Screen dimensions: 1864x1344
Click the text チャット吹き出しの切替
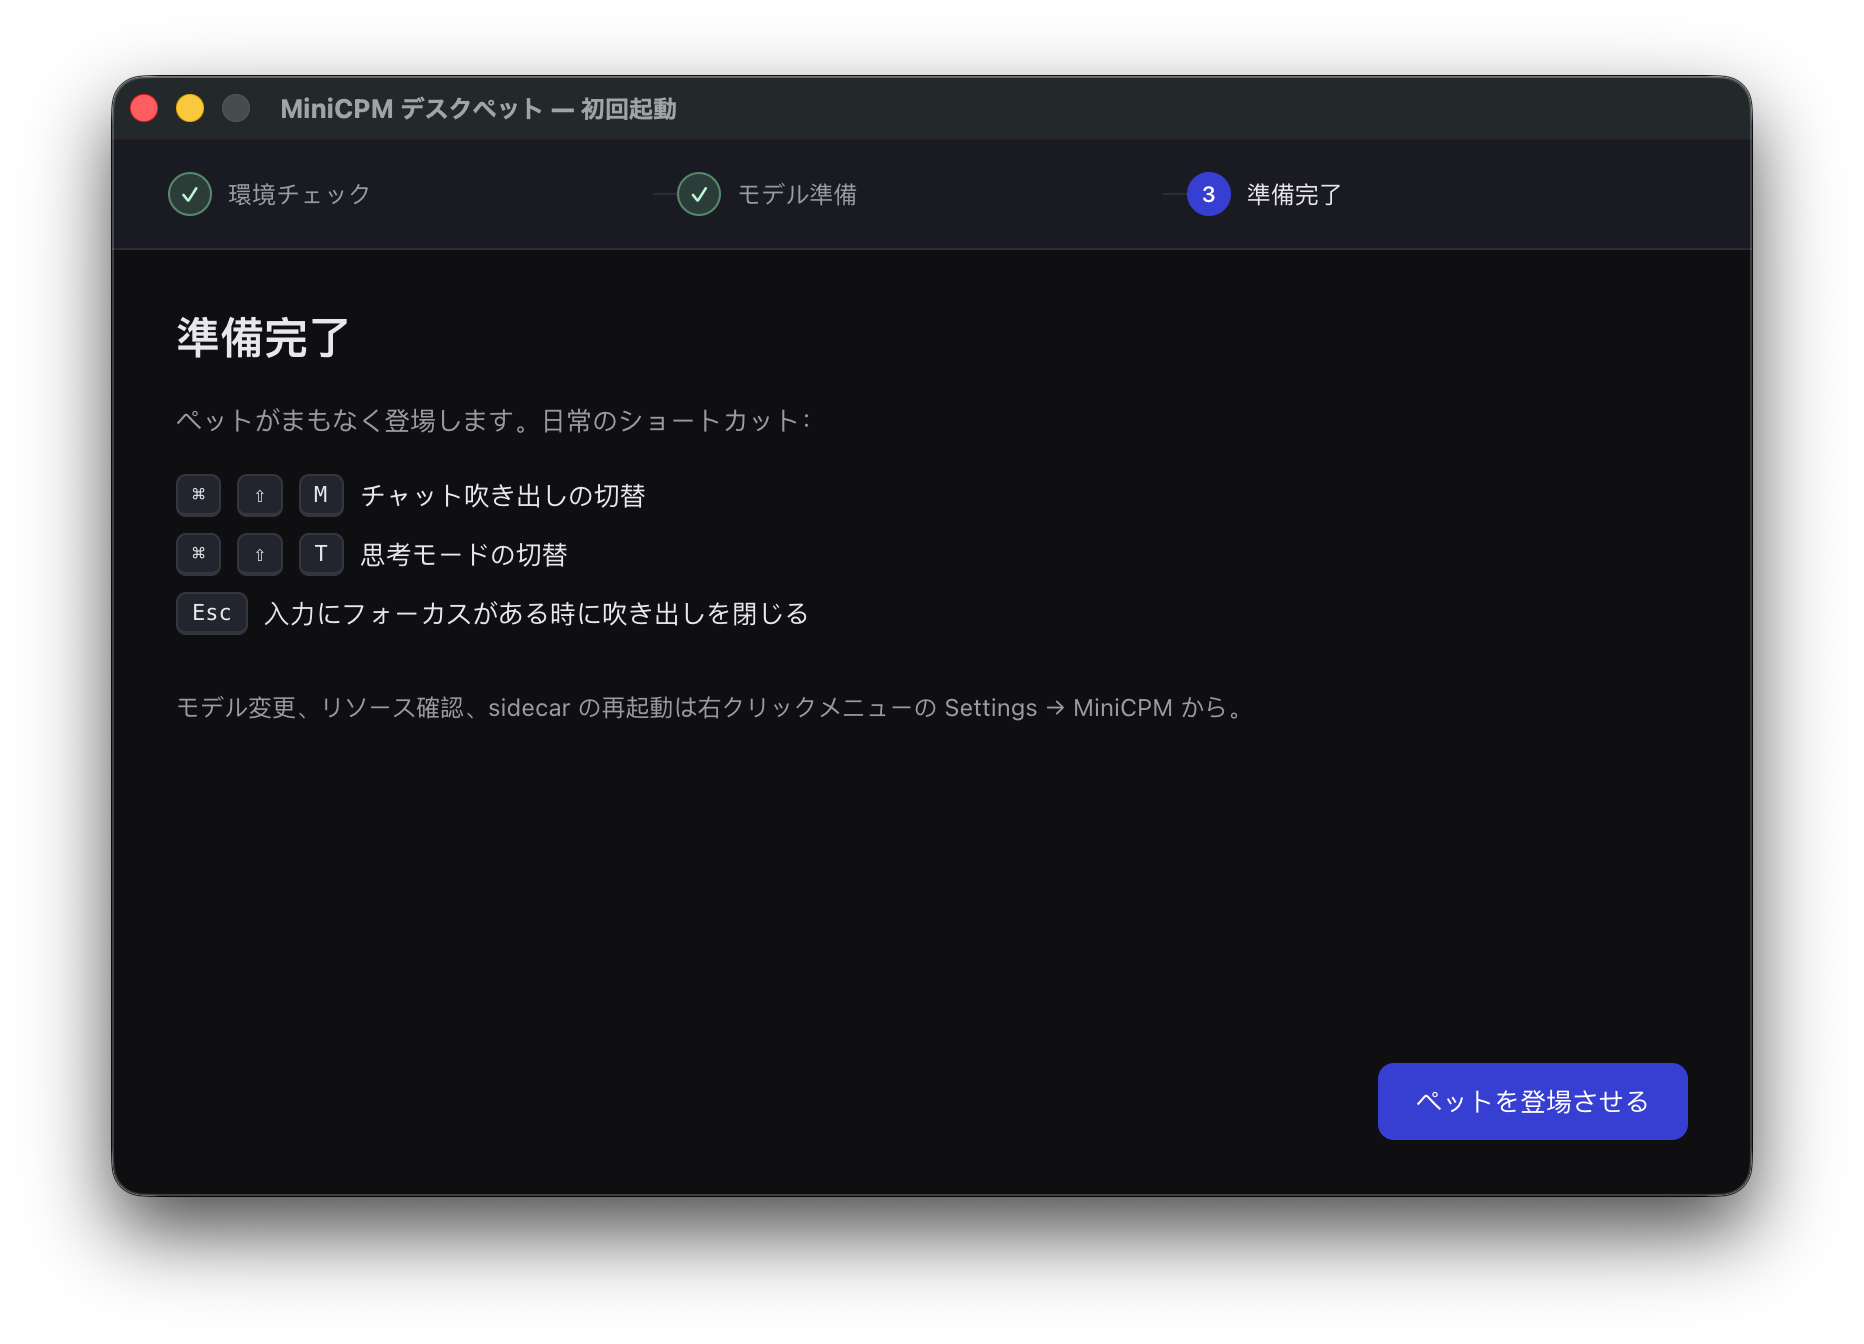(503, 496)
